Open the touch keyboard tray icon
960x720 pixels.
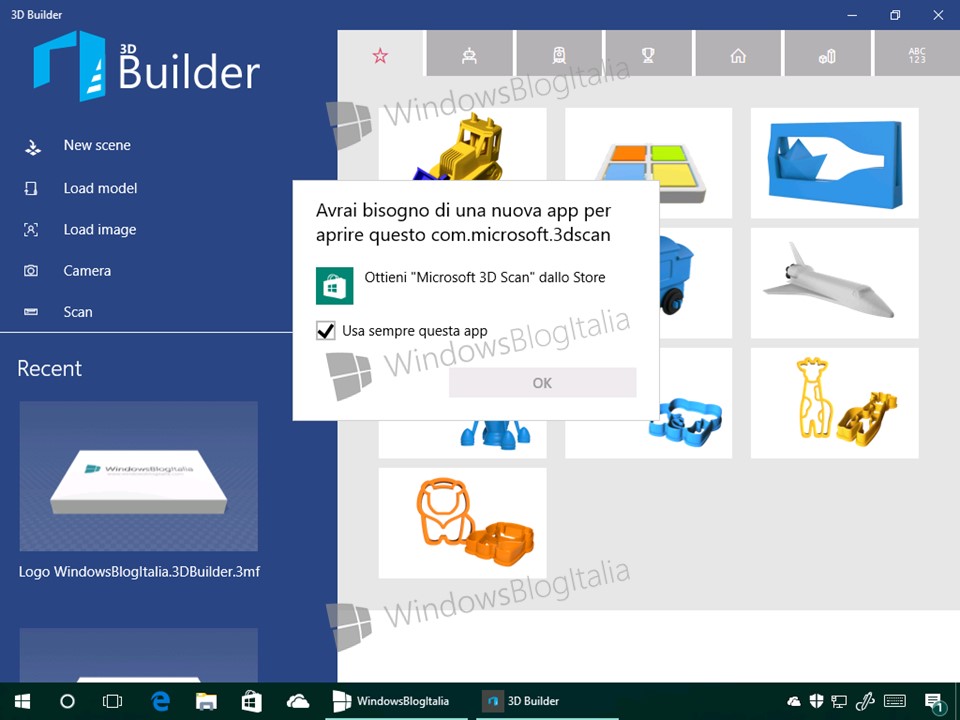[895, 702]
